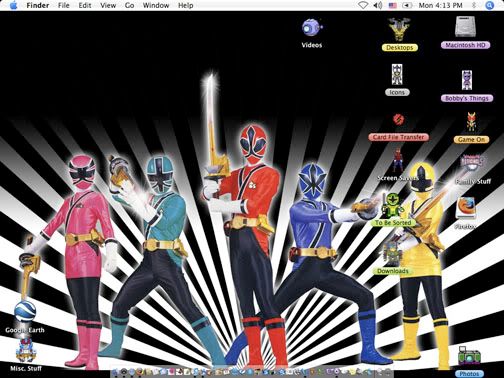Screen dimensions: 504x378
Task: Open the Edit menu
Action: [85, 5]
